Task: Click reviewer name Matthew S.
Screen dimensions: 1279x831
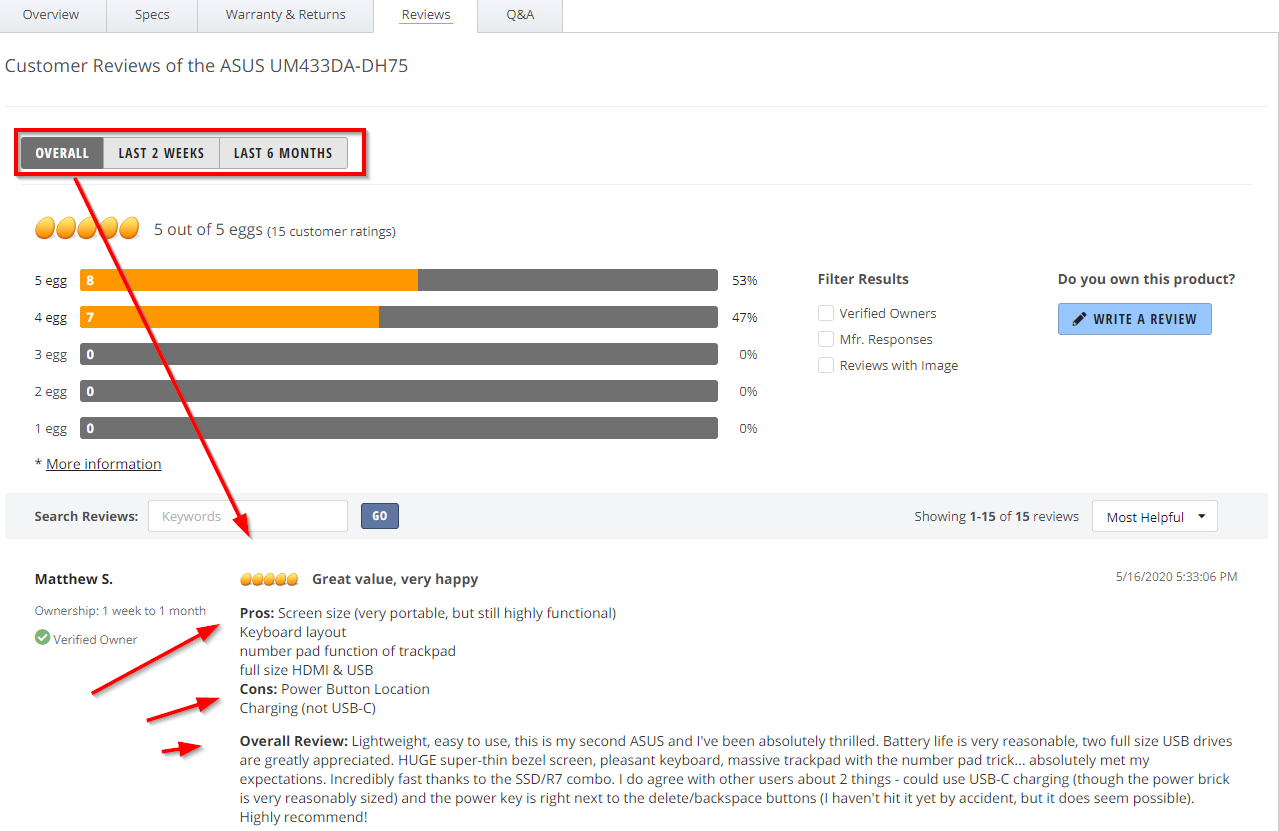Action: (x=74, y=579)
